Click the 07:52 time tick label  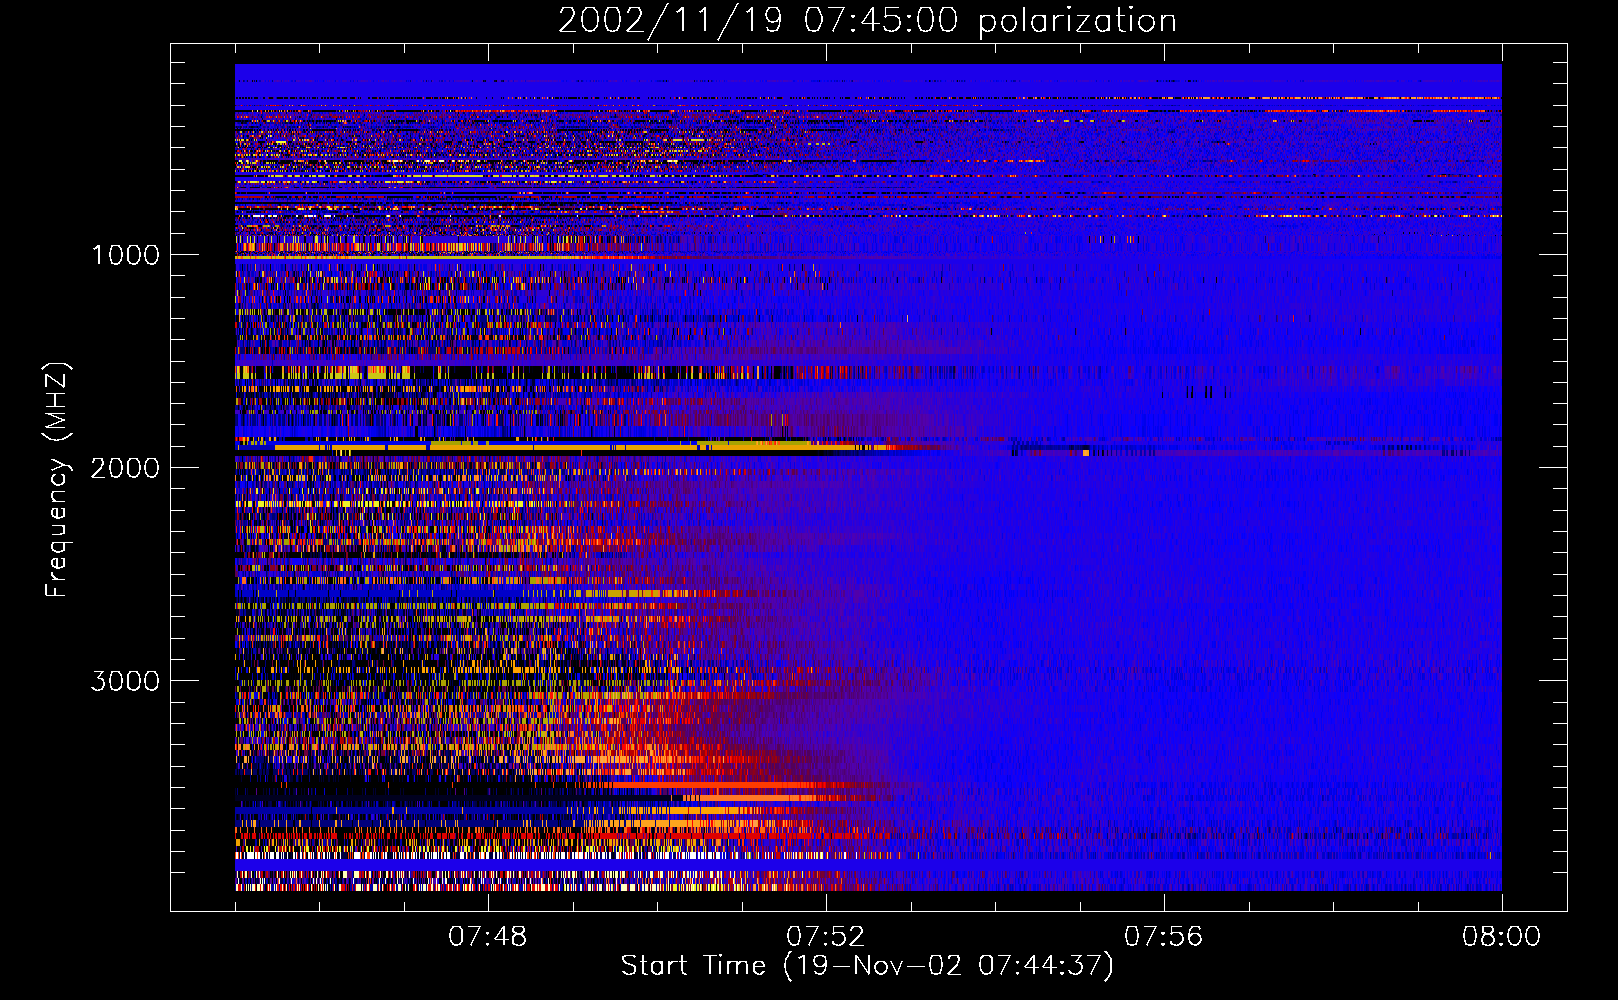click(826, 937)
